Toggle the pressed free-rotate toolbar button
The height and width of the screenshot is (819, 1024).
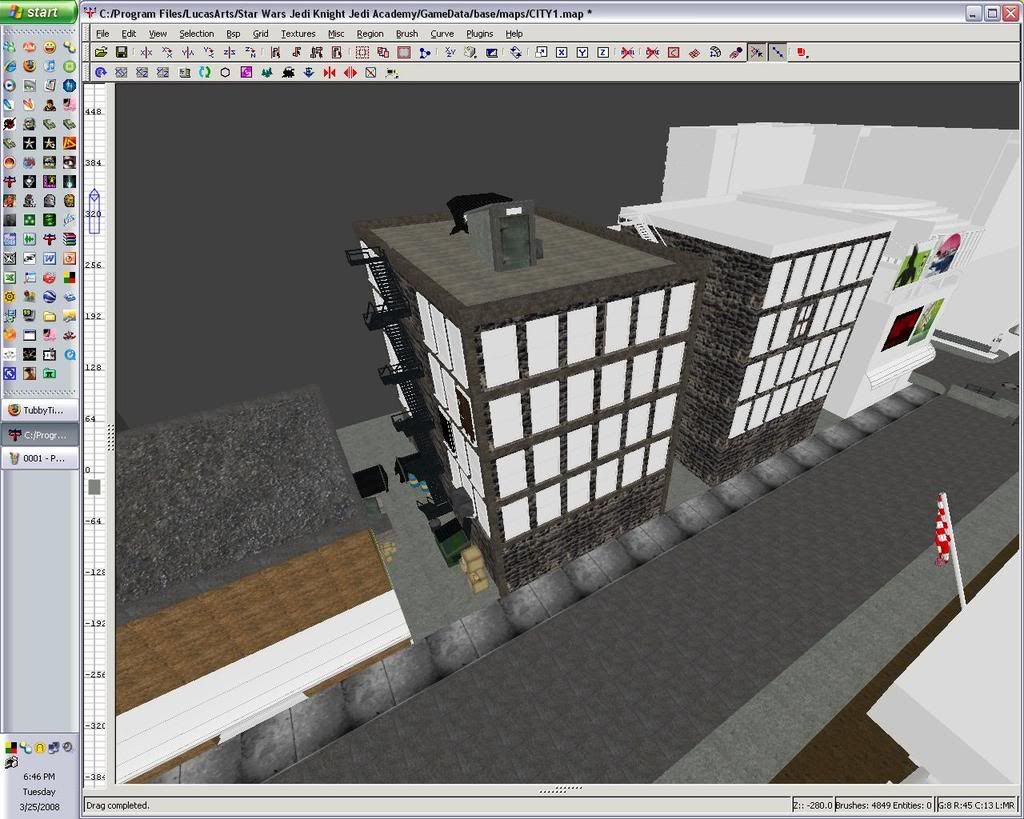757,52
